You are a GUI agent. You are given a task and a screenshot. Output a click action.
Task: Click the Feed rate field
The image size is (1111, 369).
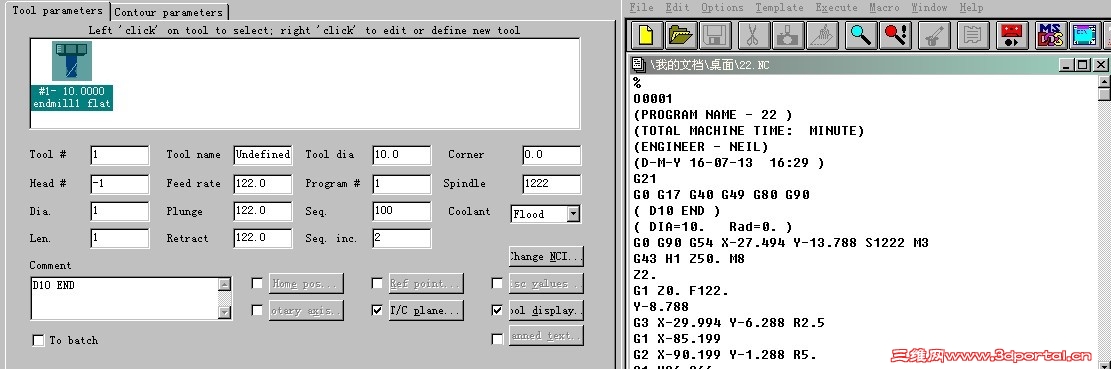(263, 184)
